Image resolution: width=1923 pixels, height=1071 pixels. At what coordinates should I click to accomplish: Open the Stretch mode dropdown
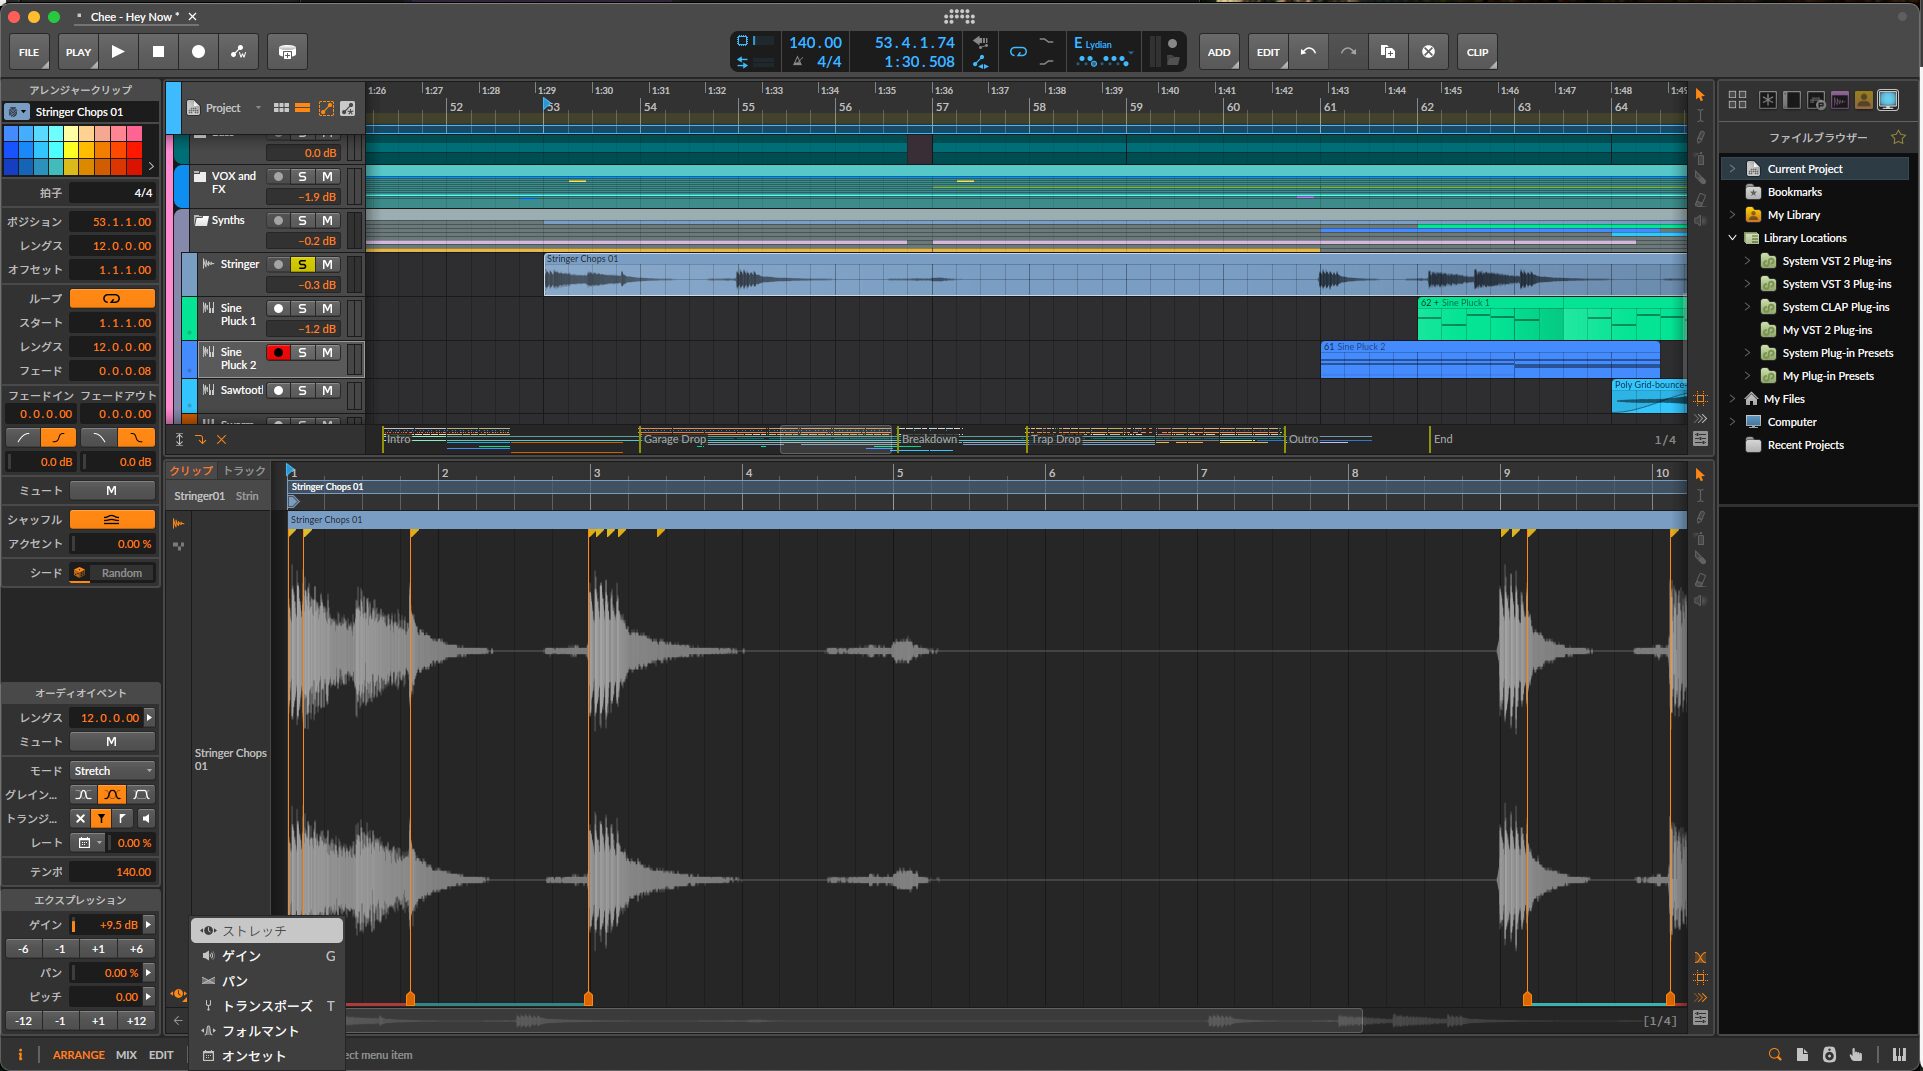(x=112, y=771)
